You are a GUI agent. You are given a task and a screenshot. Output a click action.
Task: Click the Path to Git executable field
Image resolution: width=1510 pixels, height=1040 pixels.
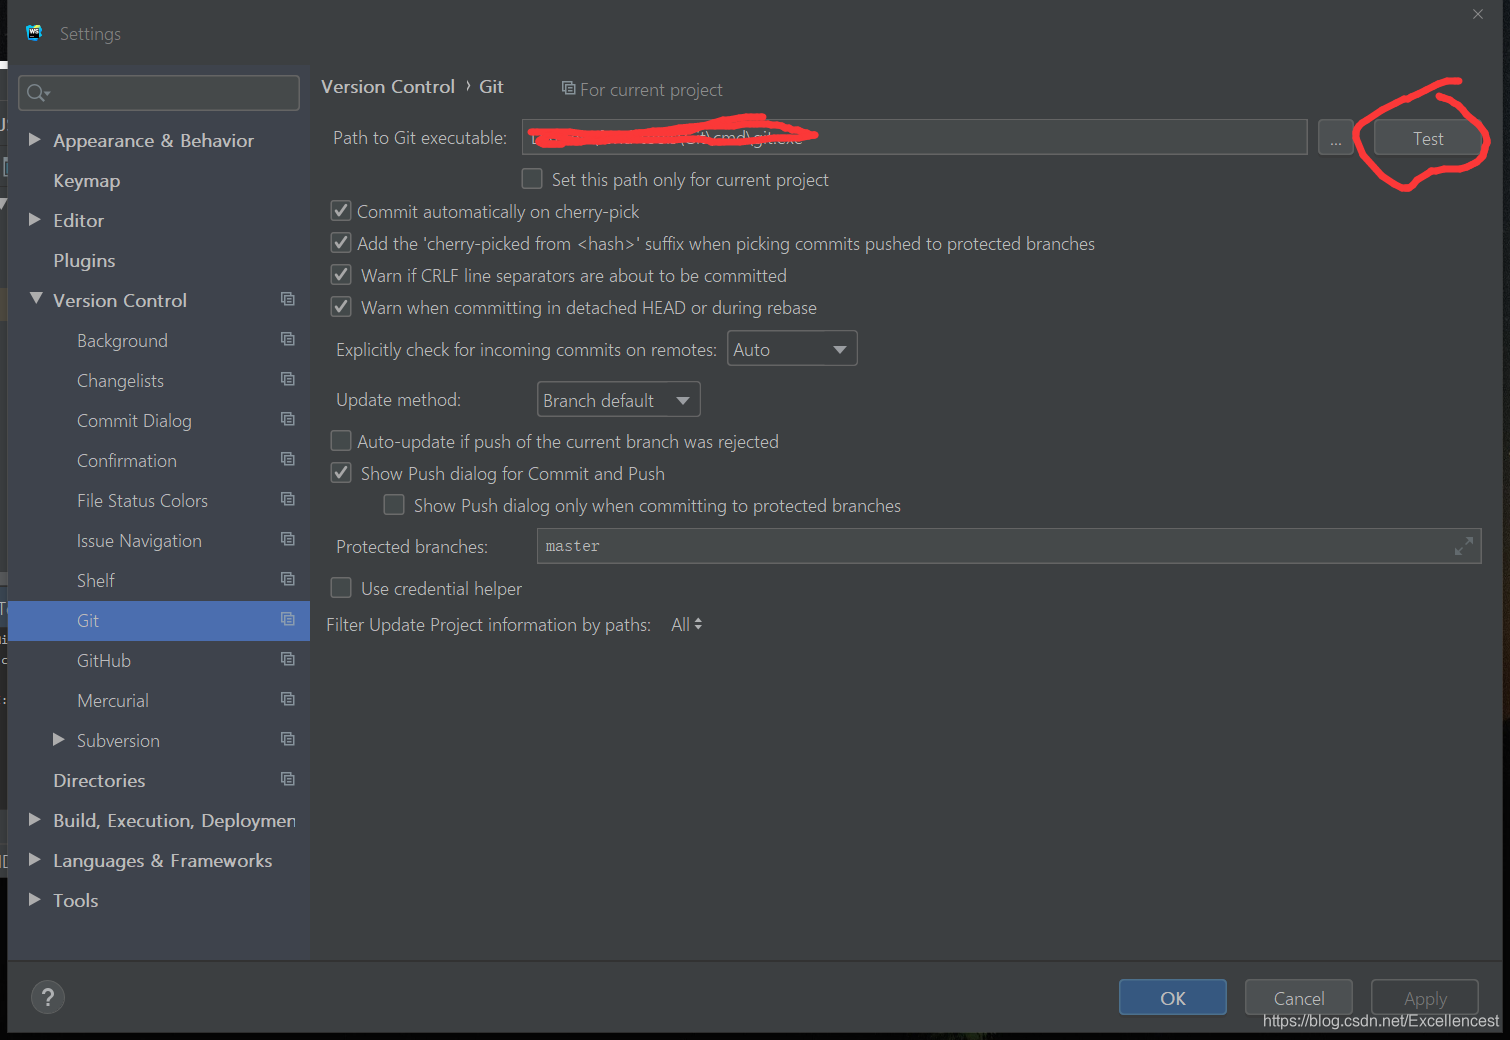pyautogui.click(x=914, y=137)
